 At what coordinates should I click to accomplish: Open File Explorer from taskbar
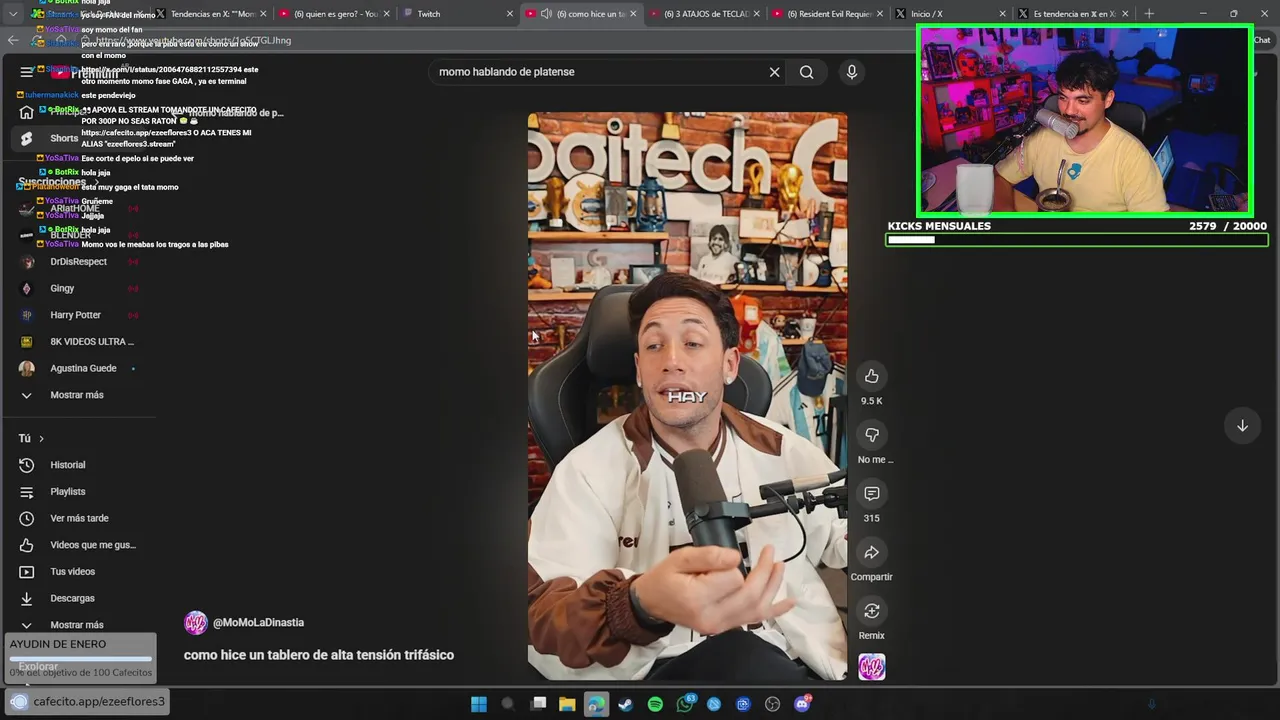567,704
